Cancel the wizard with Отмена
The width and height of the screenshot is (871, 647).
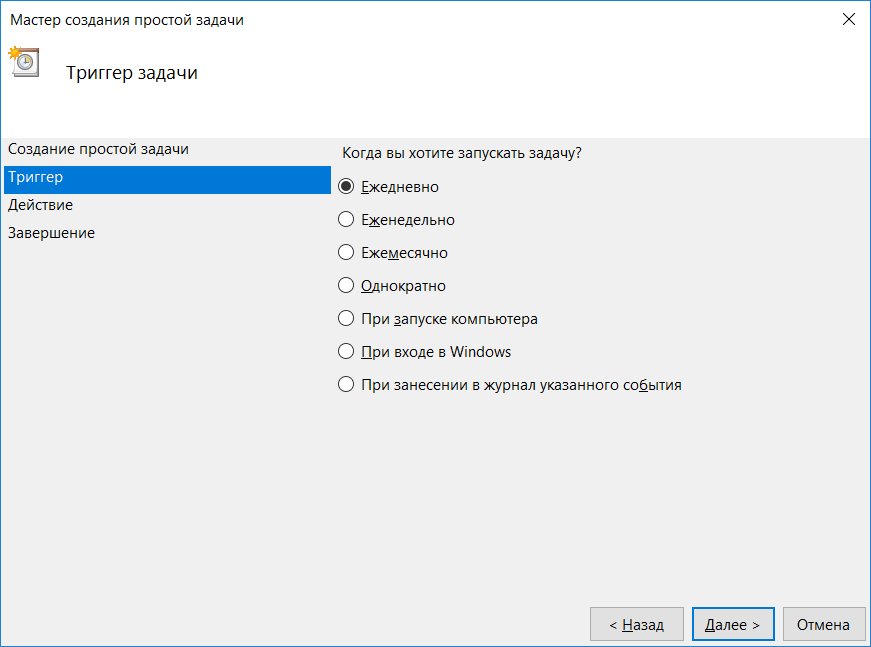[824, 624]
